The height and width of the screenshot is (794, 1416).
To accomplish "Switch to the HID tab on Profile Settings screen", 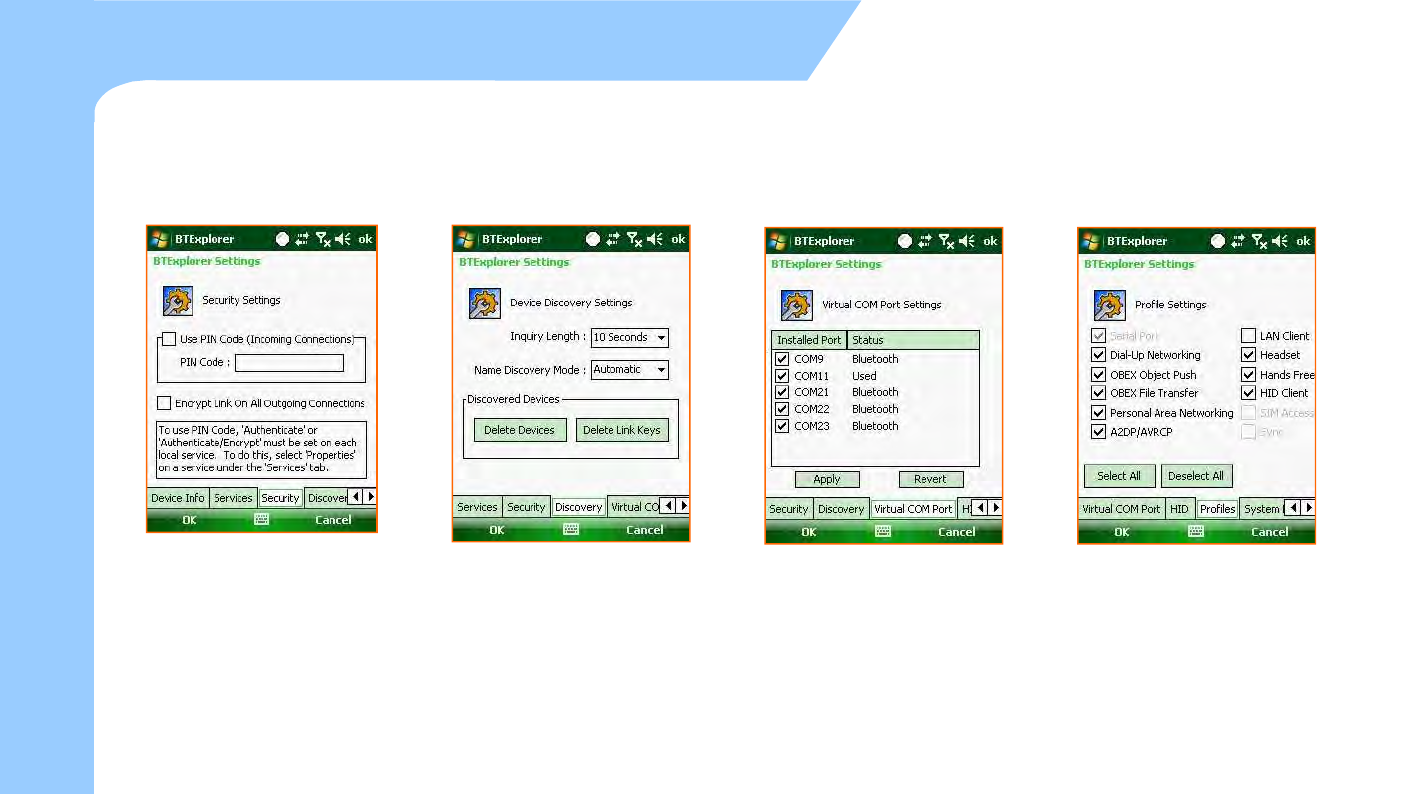I will (x=1180, y=509).
